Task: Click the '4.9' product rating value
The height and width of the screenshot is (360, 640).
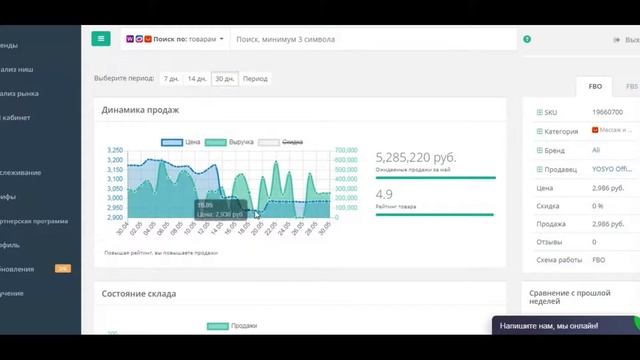Action: pyautogui.click(x=384, y=194)
